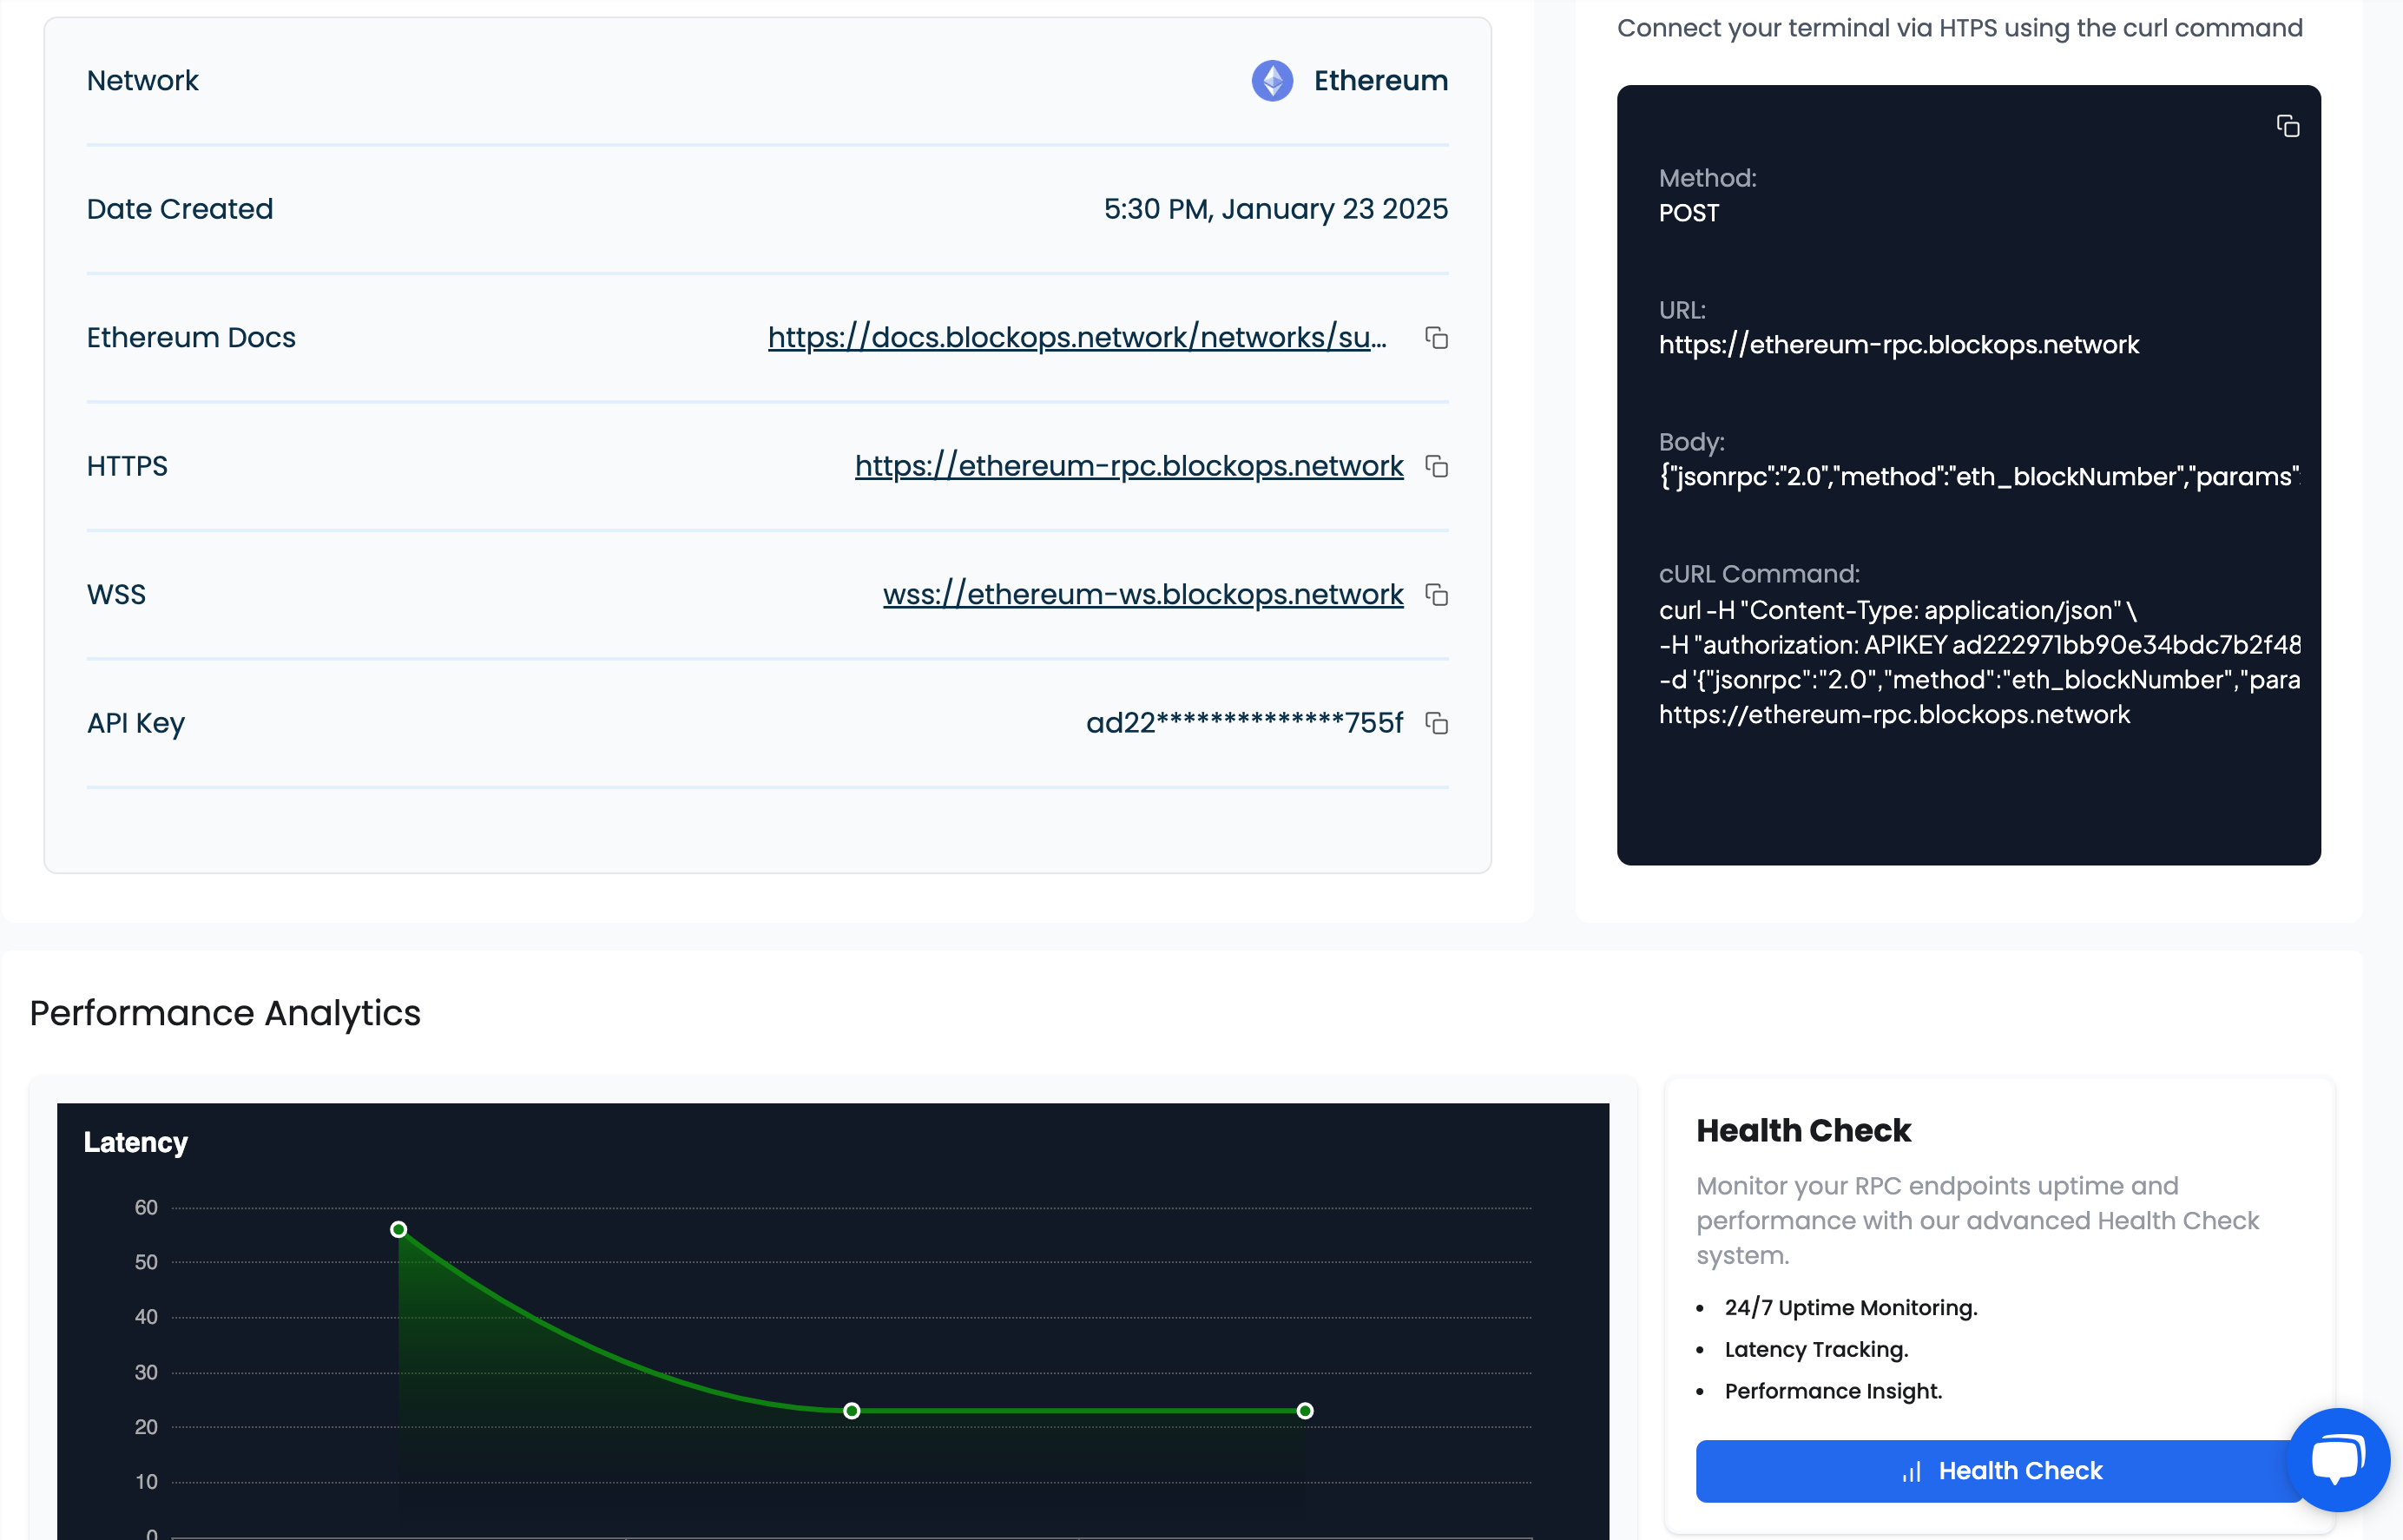Select the middle latency data point
The width and height of the screenshot is (2403, 1540).
pos(851,1411)
